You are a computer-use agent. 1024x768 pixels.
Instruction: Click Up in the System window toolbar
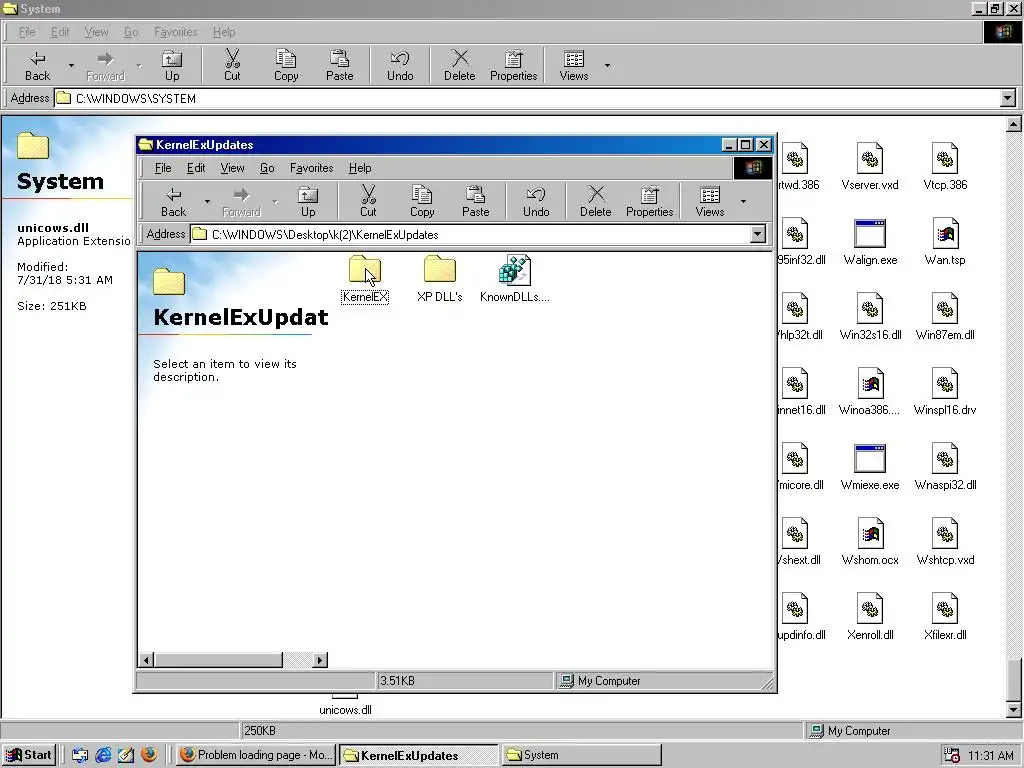coord(172,66)
